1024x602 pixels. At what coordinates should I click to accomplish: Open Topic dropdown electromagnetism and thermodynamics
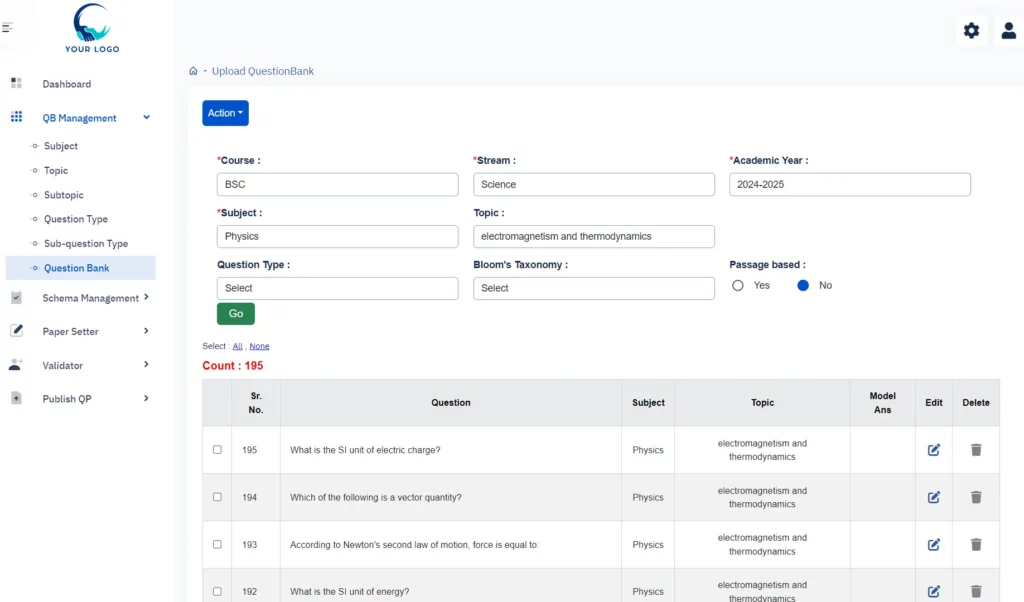click(x=594, y=236)
